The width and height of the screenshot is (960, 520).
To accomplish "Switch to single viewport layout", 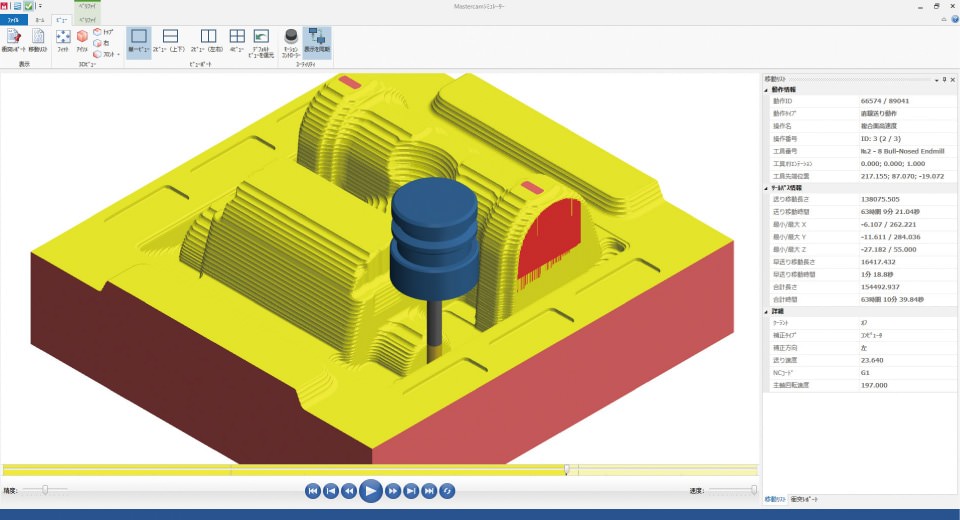I will pyautogui.click(x=139, y=37).
